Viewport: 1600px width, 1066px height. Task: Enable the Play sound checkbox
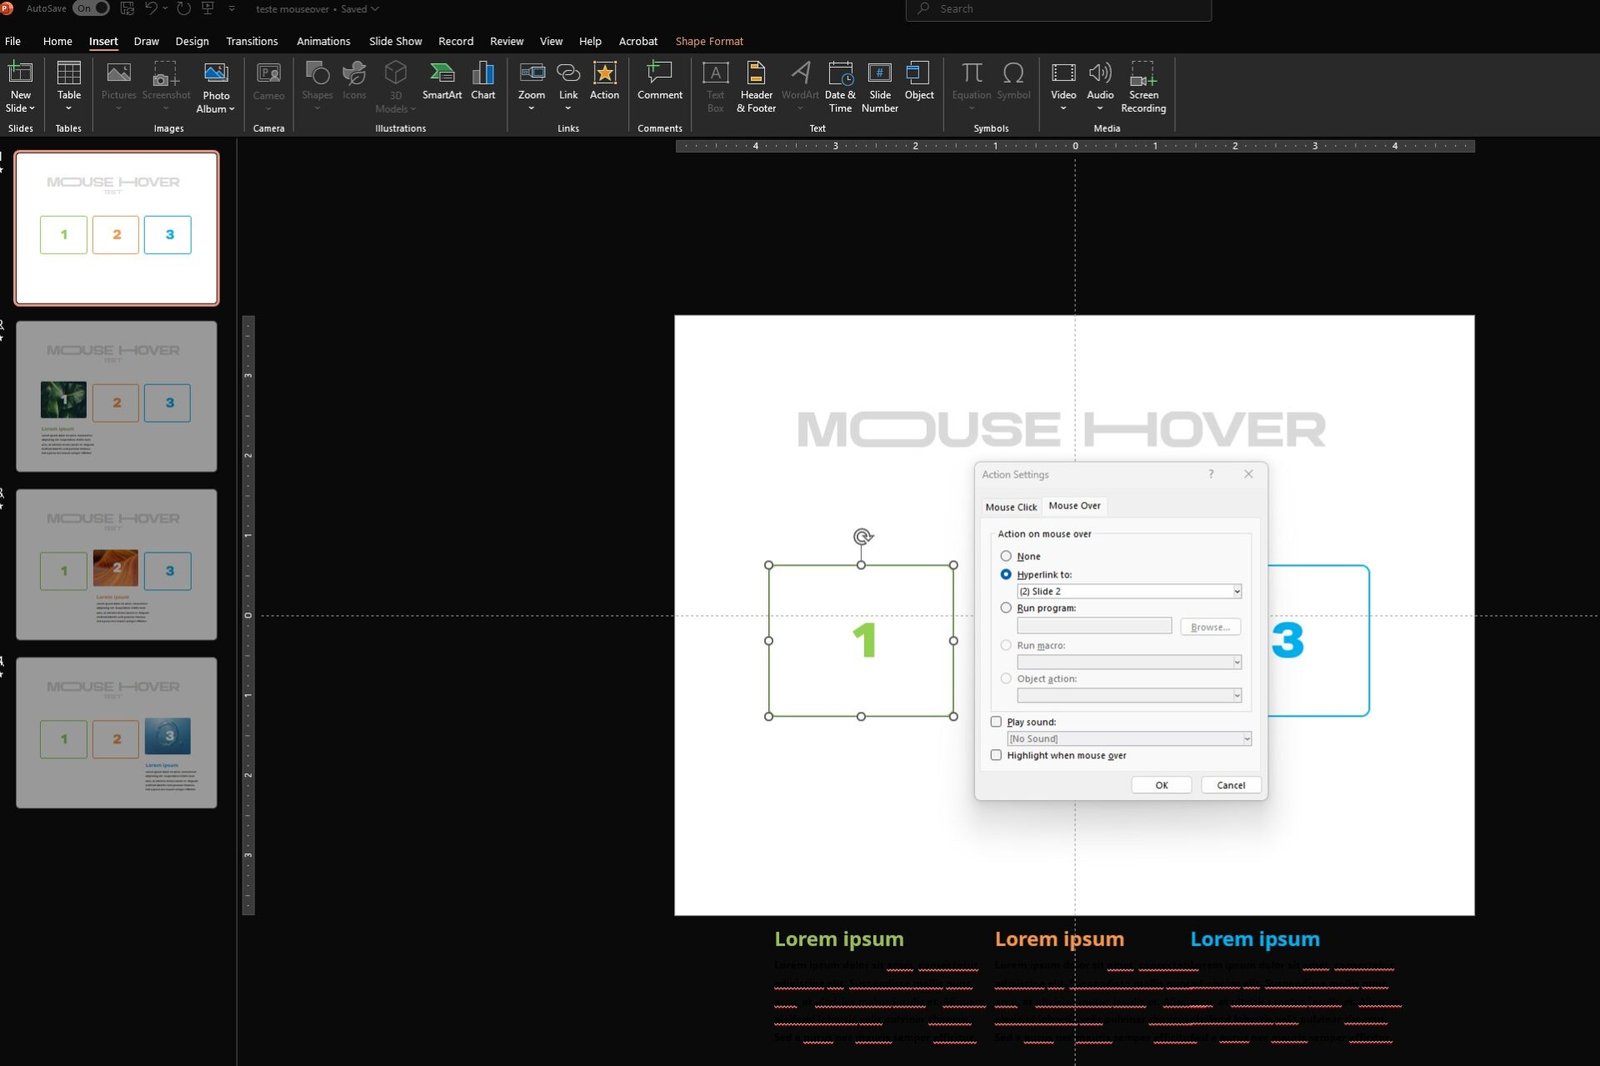pyautogui.click(x=996, y=722)
